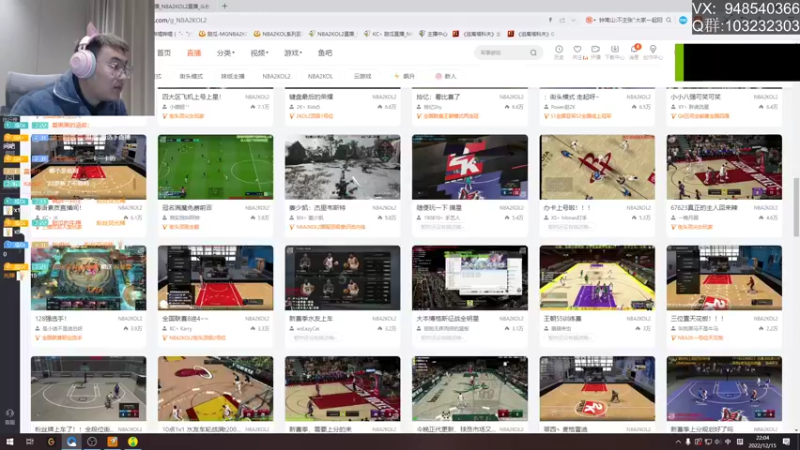
Task: Open the 四大区飞机上号上星 stream title
Action: (x=191, y=96)
